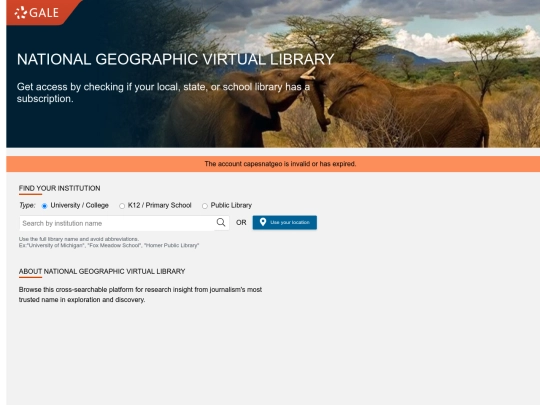Click the Find Your Institution heading
The image size is (540, 405).
[x=60, y=188]
